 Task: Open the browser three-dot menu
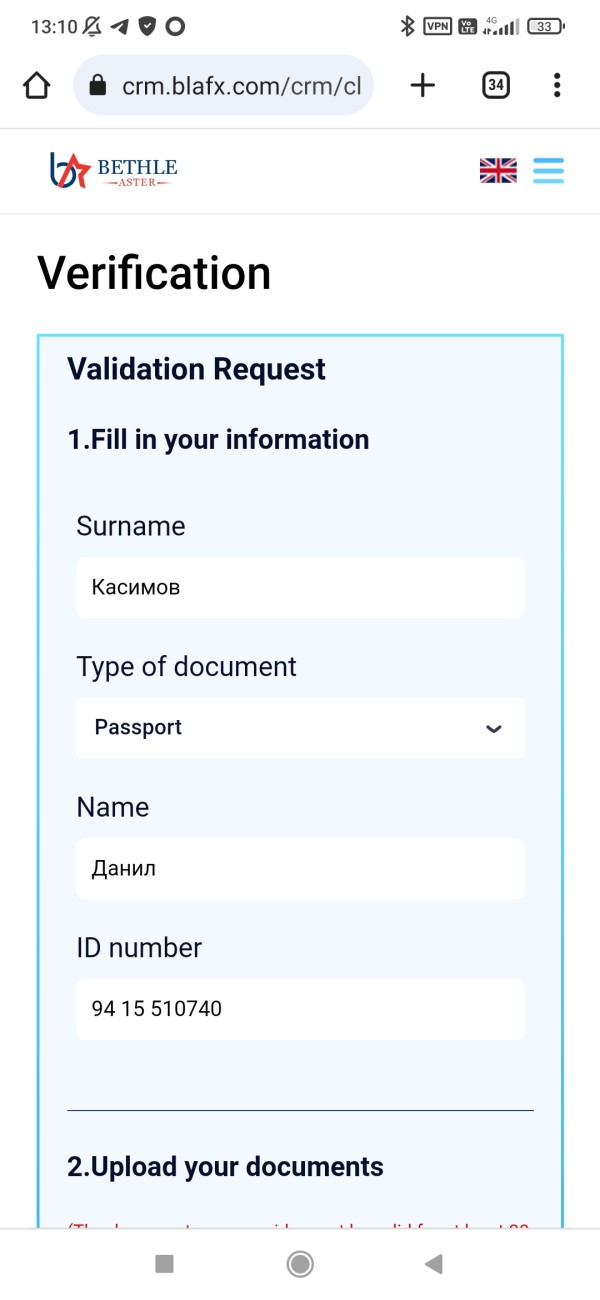click(x=557, y=86)
